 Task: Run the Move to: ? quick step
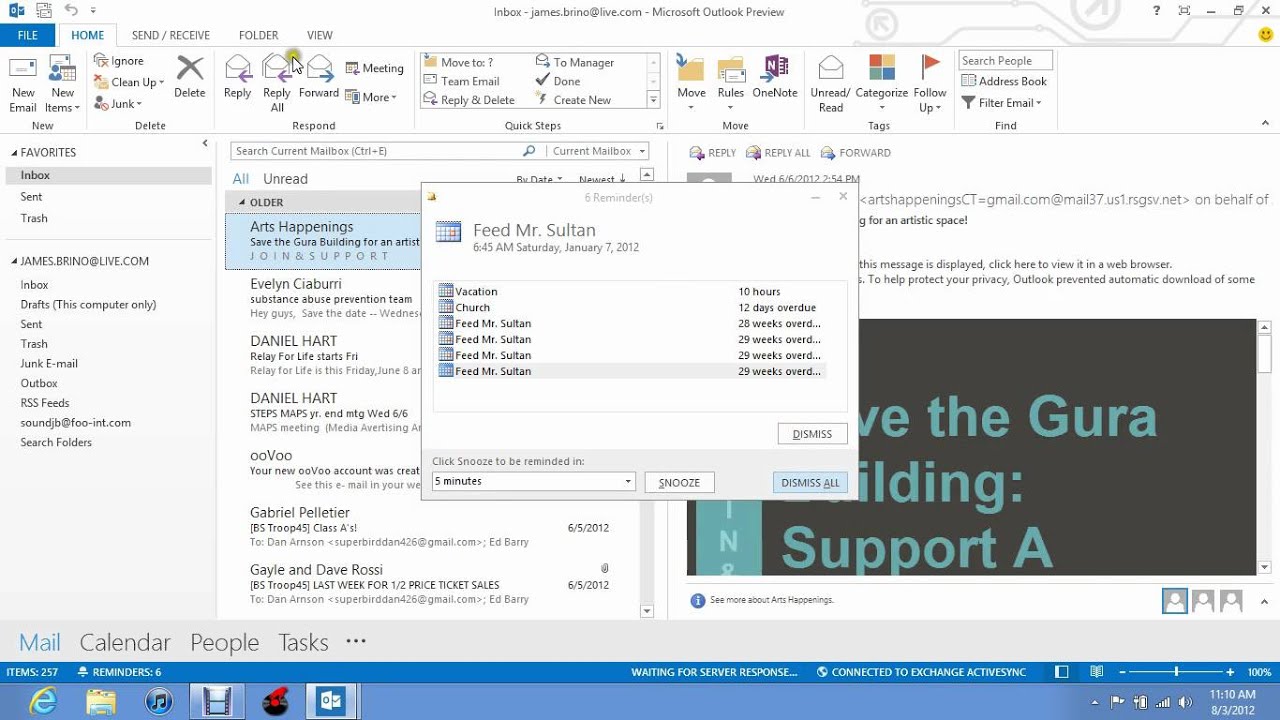(458, 62)
